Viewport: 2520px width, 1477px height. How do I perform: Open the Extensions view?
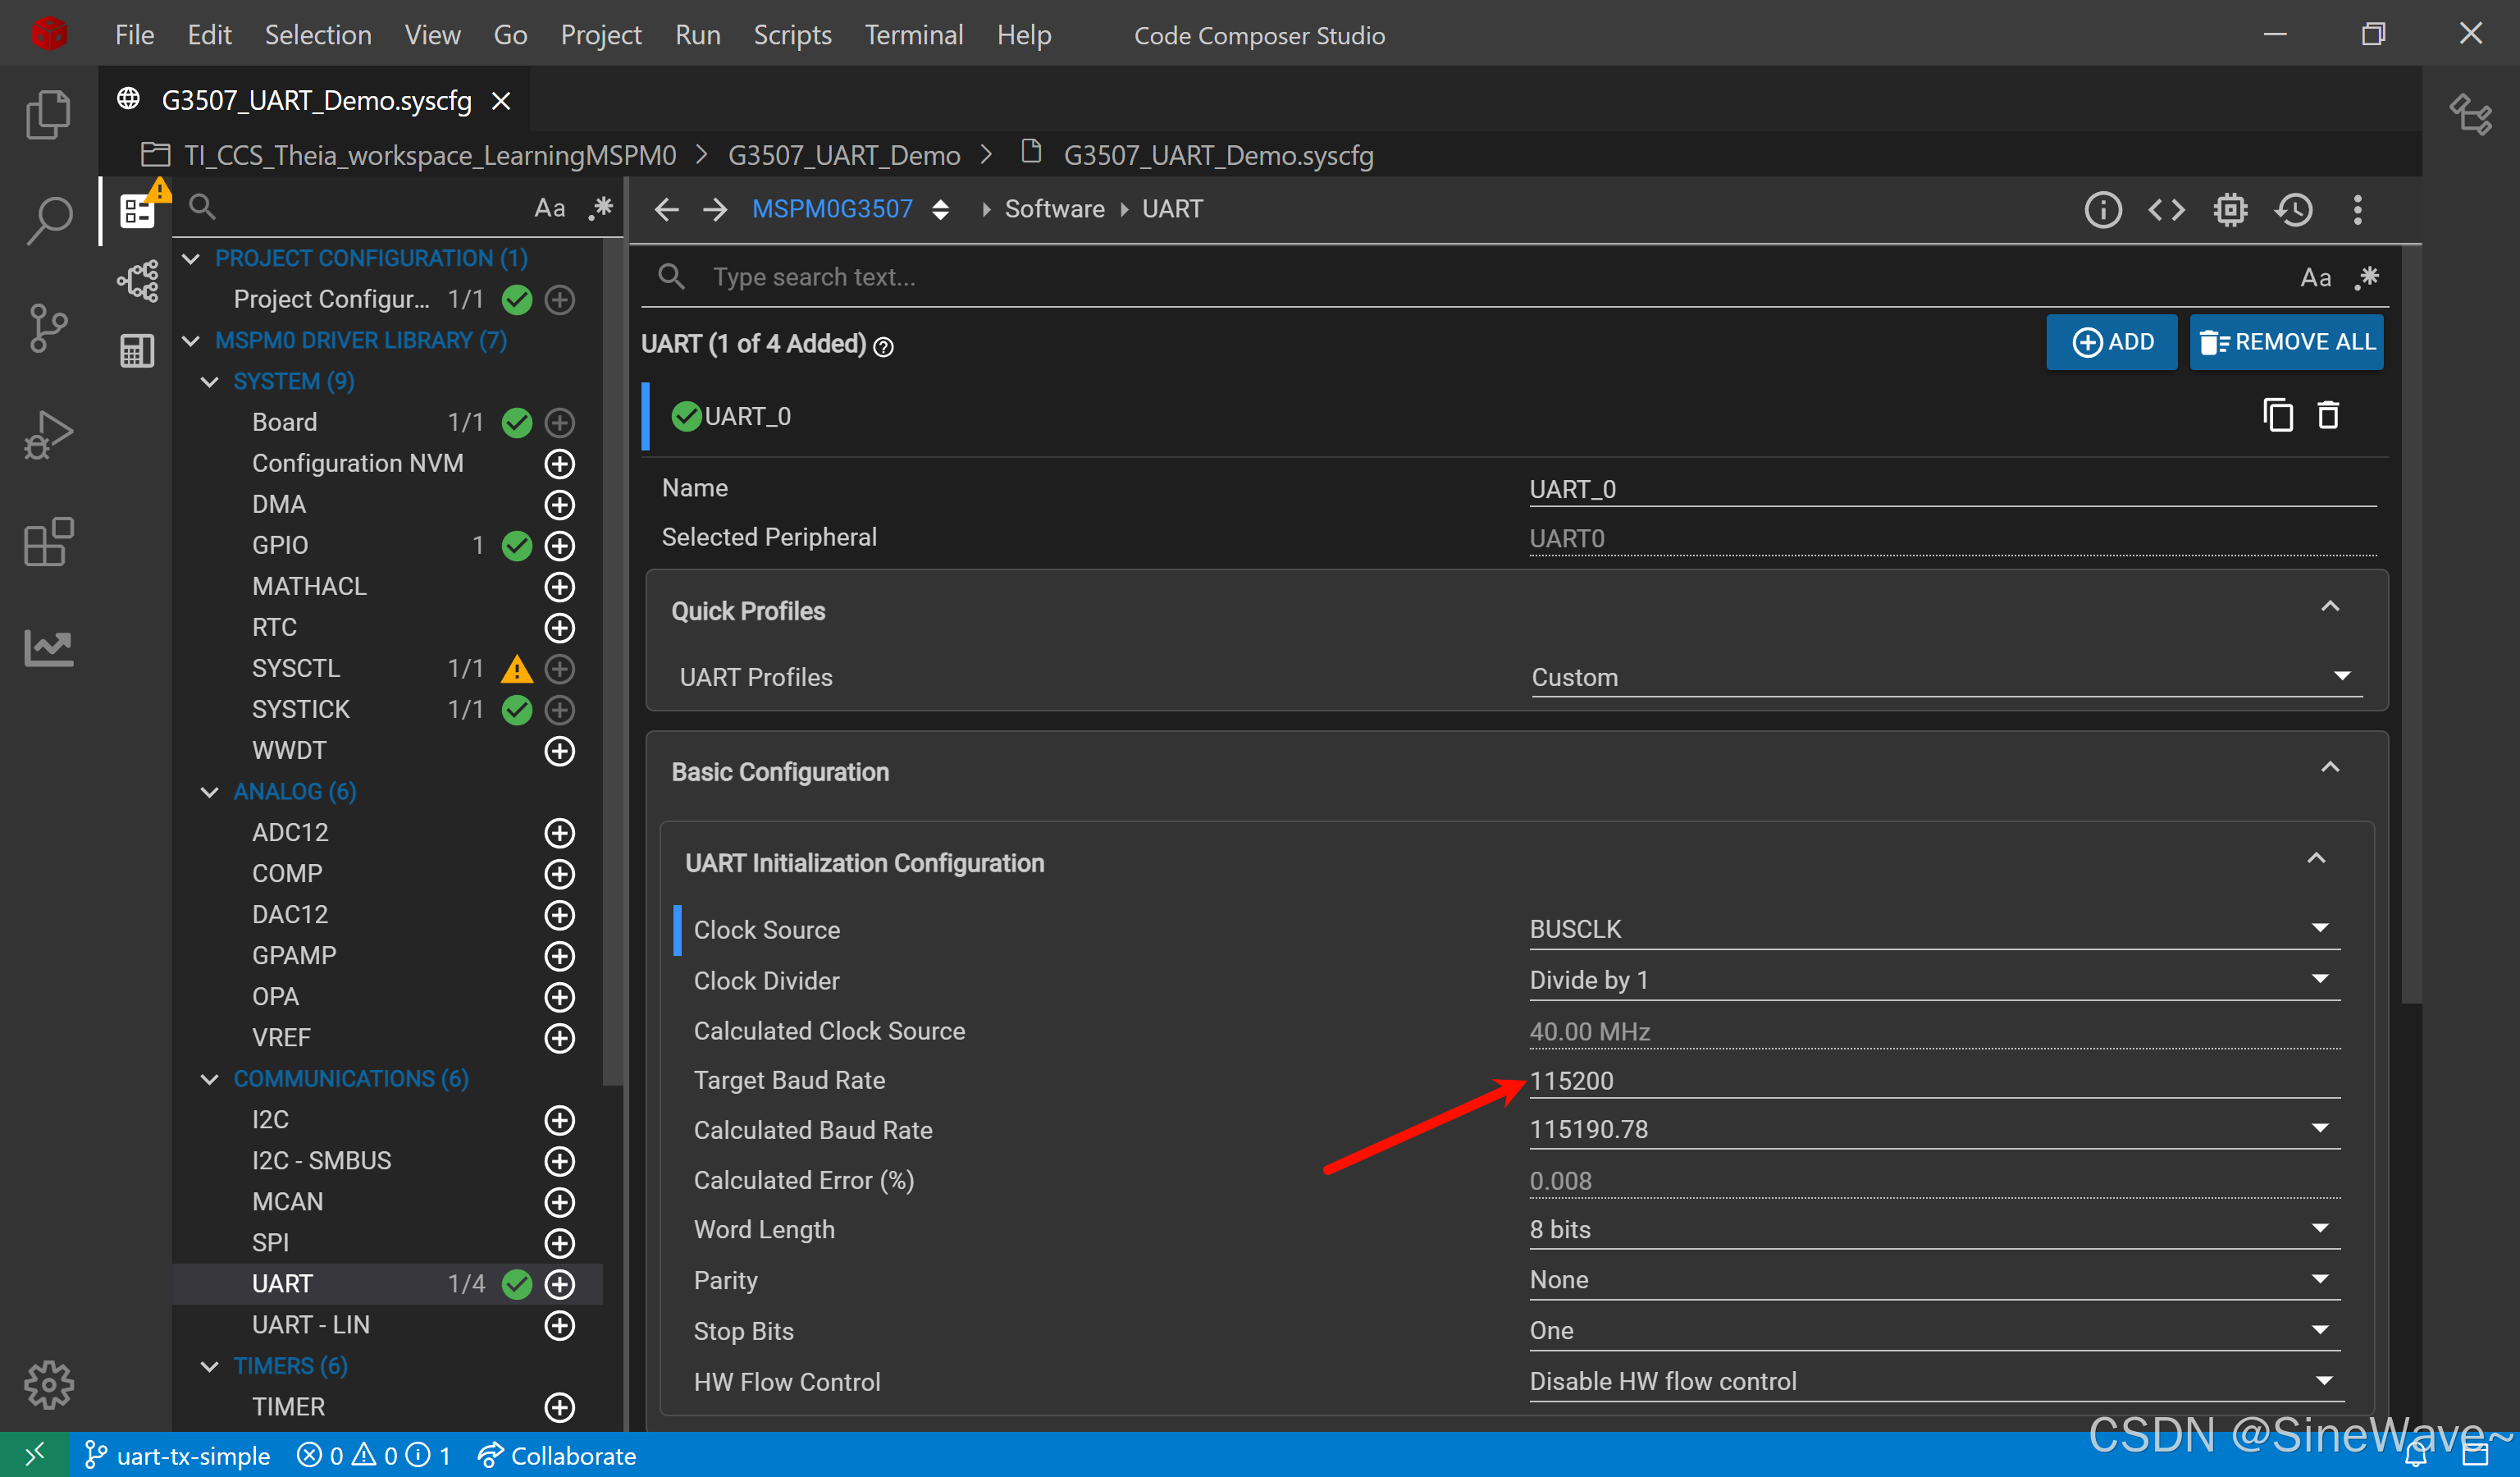[x=48, y=542]
